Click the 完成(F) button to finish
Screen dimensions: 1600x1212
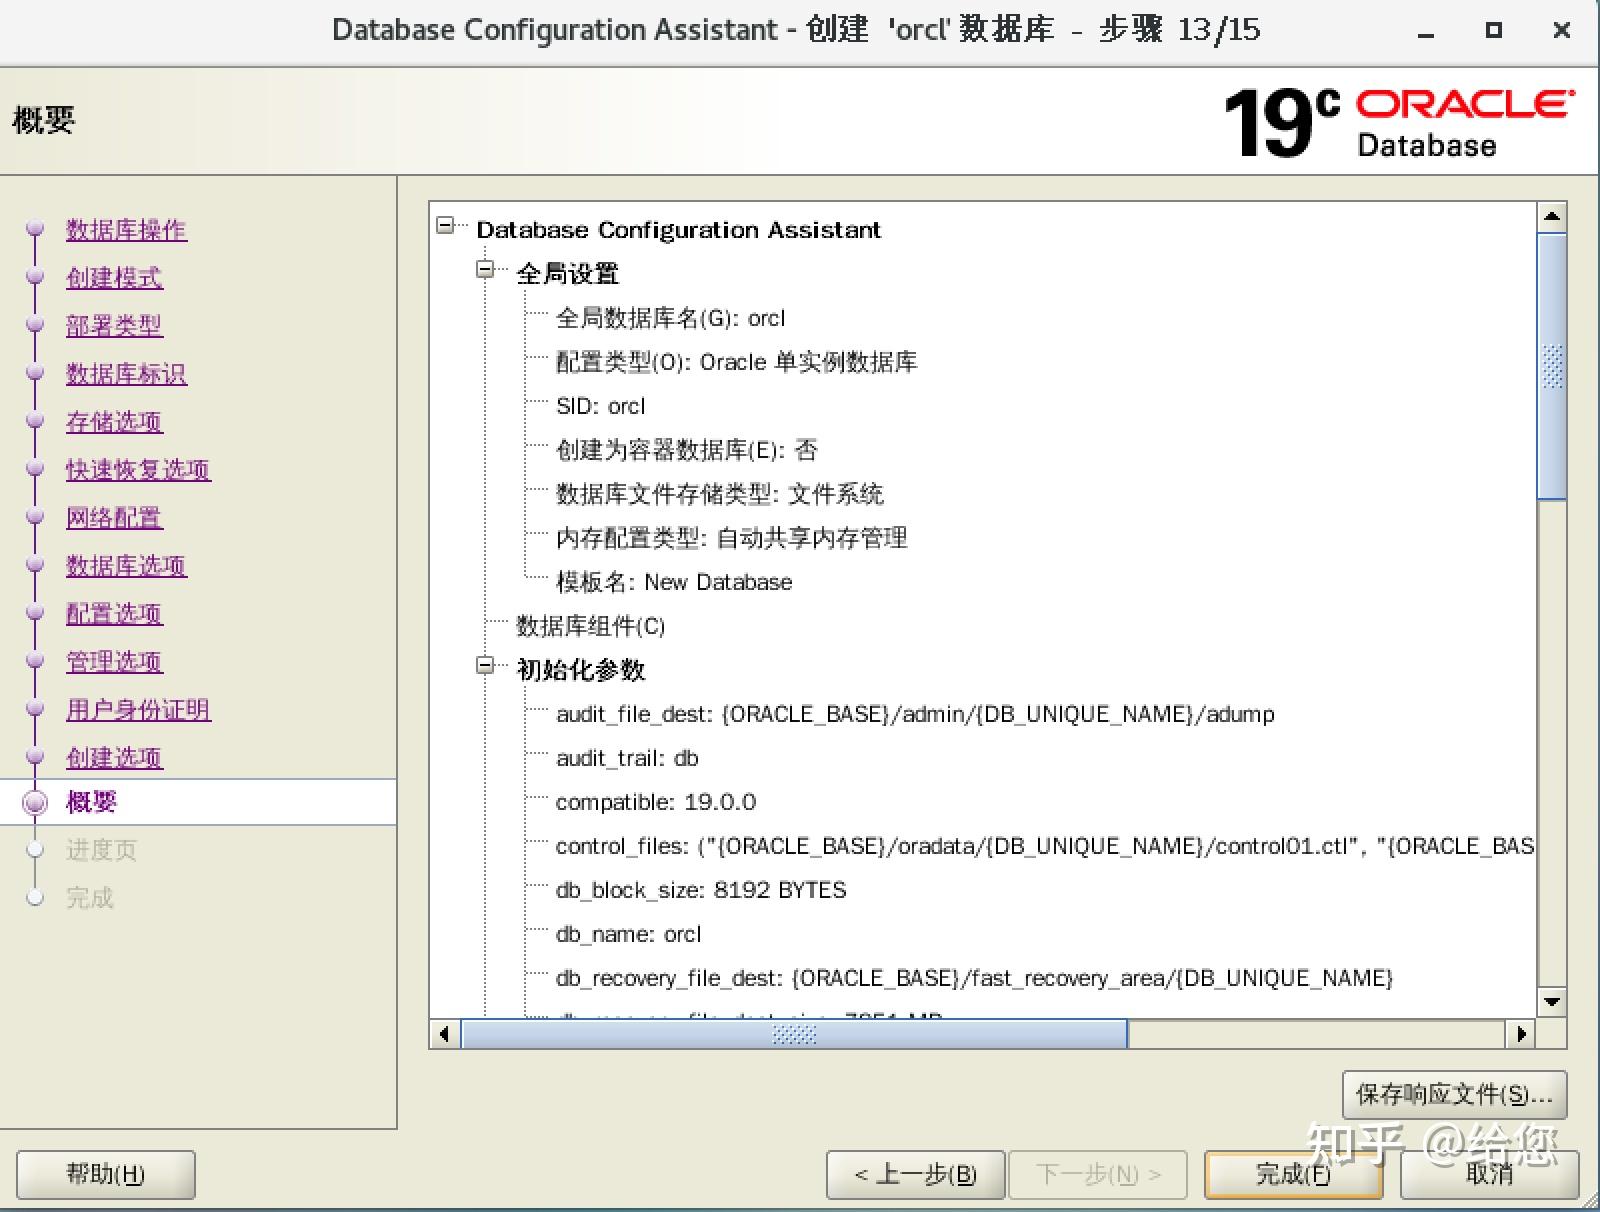pos(1293,1175)
